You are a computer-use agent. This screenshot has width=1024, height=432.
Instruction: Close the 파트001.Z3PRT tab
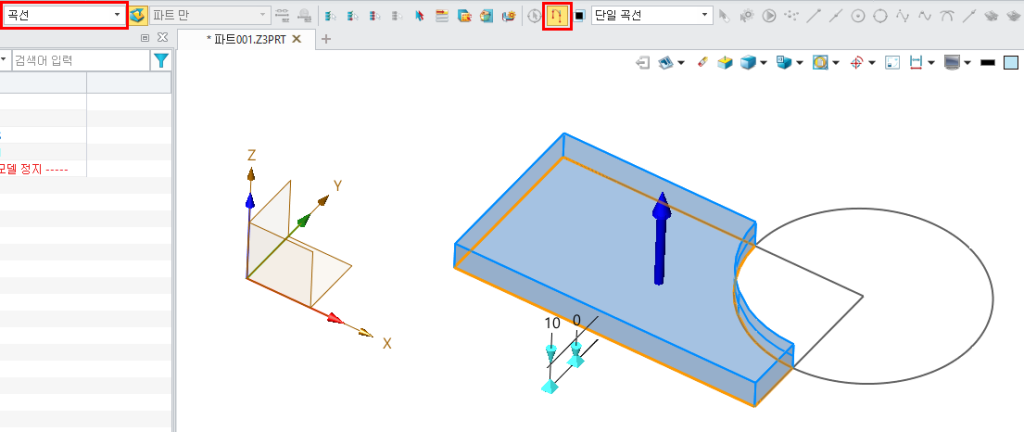[297, 39]
